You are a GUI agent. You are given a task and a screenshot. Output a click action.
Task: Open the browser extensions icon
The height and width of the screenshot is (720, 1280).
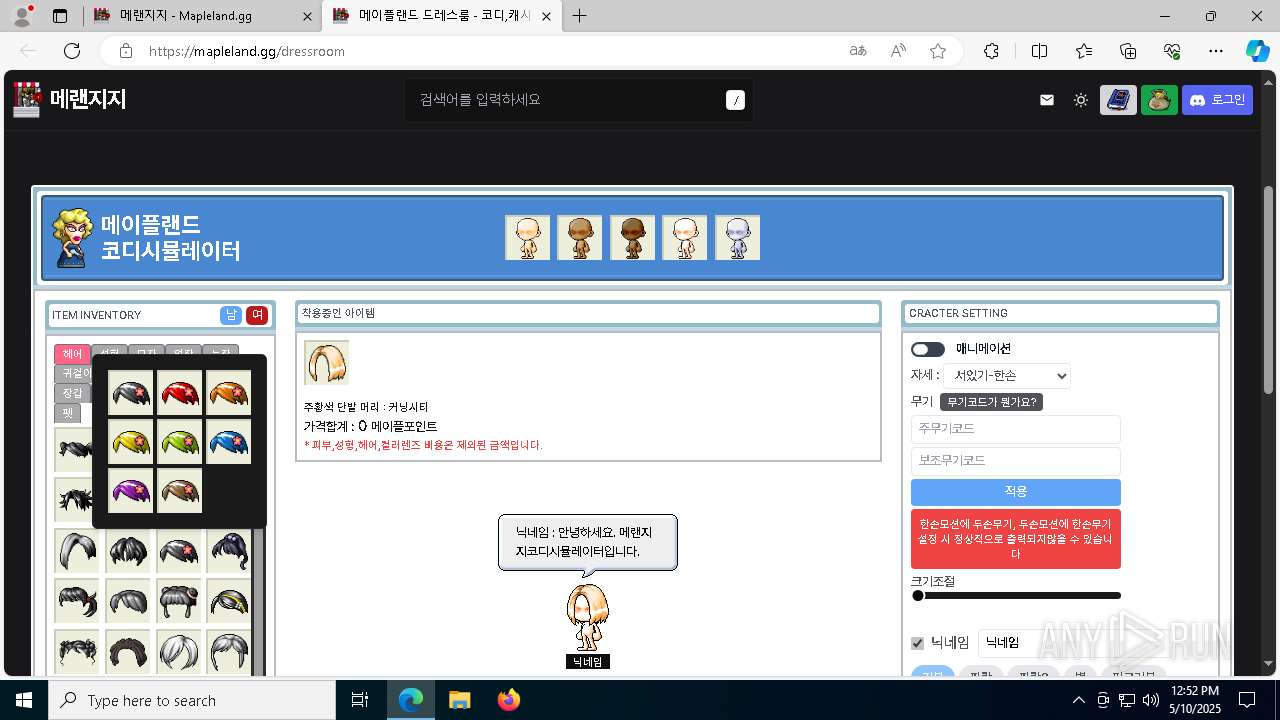(x=991, y=51)
